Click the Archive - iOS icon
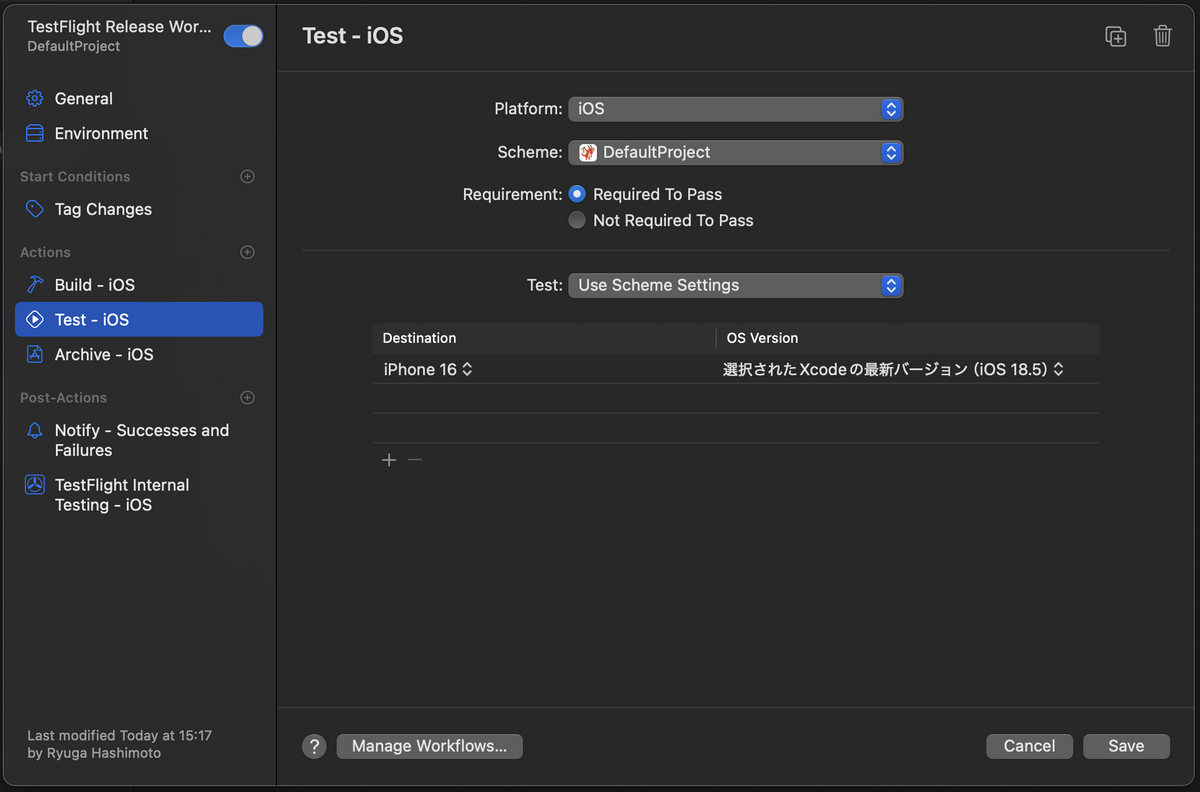1200x792 pixels. point(35,355)
